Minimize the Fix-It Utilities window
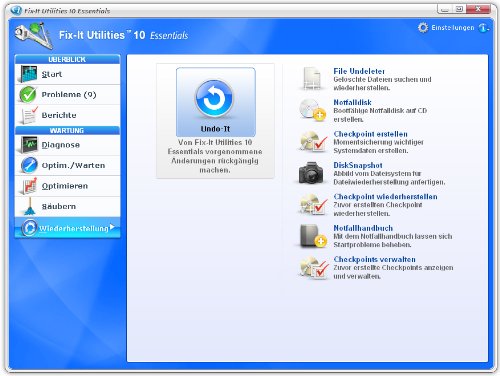 pyautogui.click(x=444, y=9)
